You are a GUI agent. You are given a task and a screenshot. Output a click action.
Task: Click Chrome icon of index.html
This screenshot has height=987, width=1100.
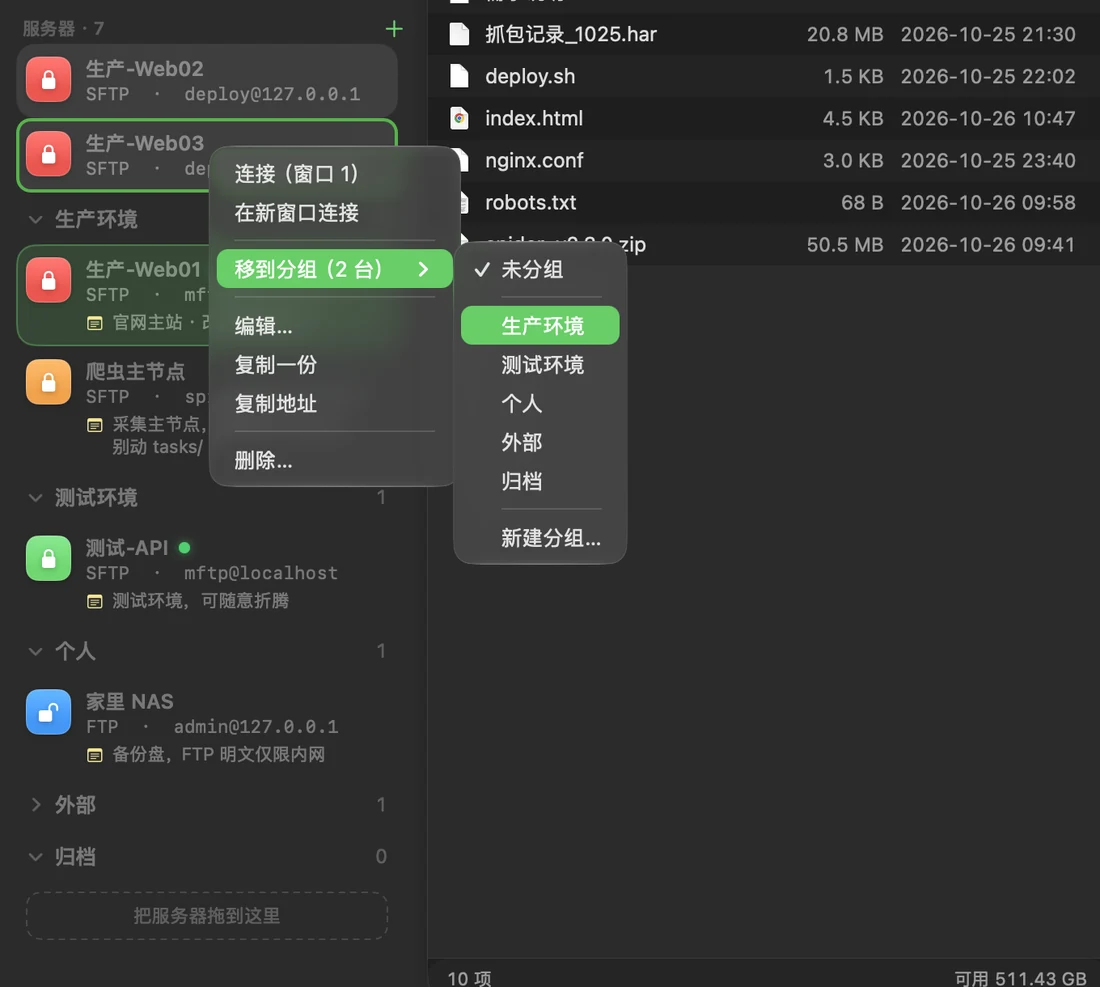460,118
